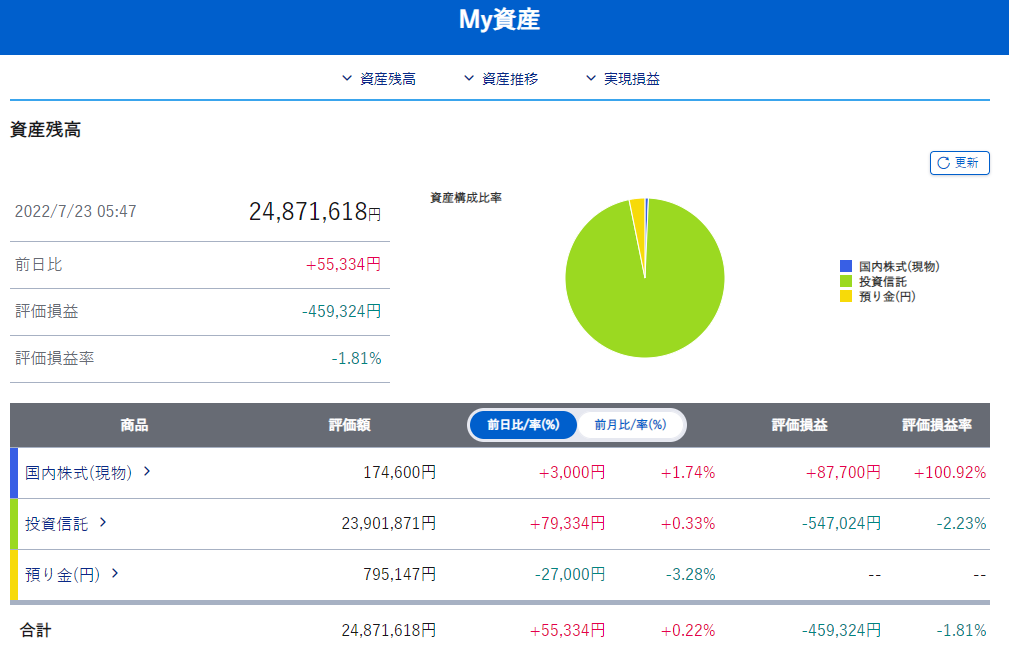1009x653 pixels.
Task: Click the 資産残高 section heading
Action: pyautogui.click(x=46, y=130)
